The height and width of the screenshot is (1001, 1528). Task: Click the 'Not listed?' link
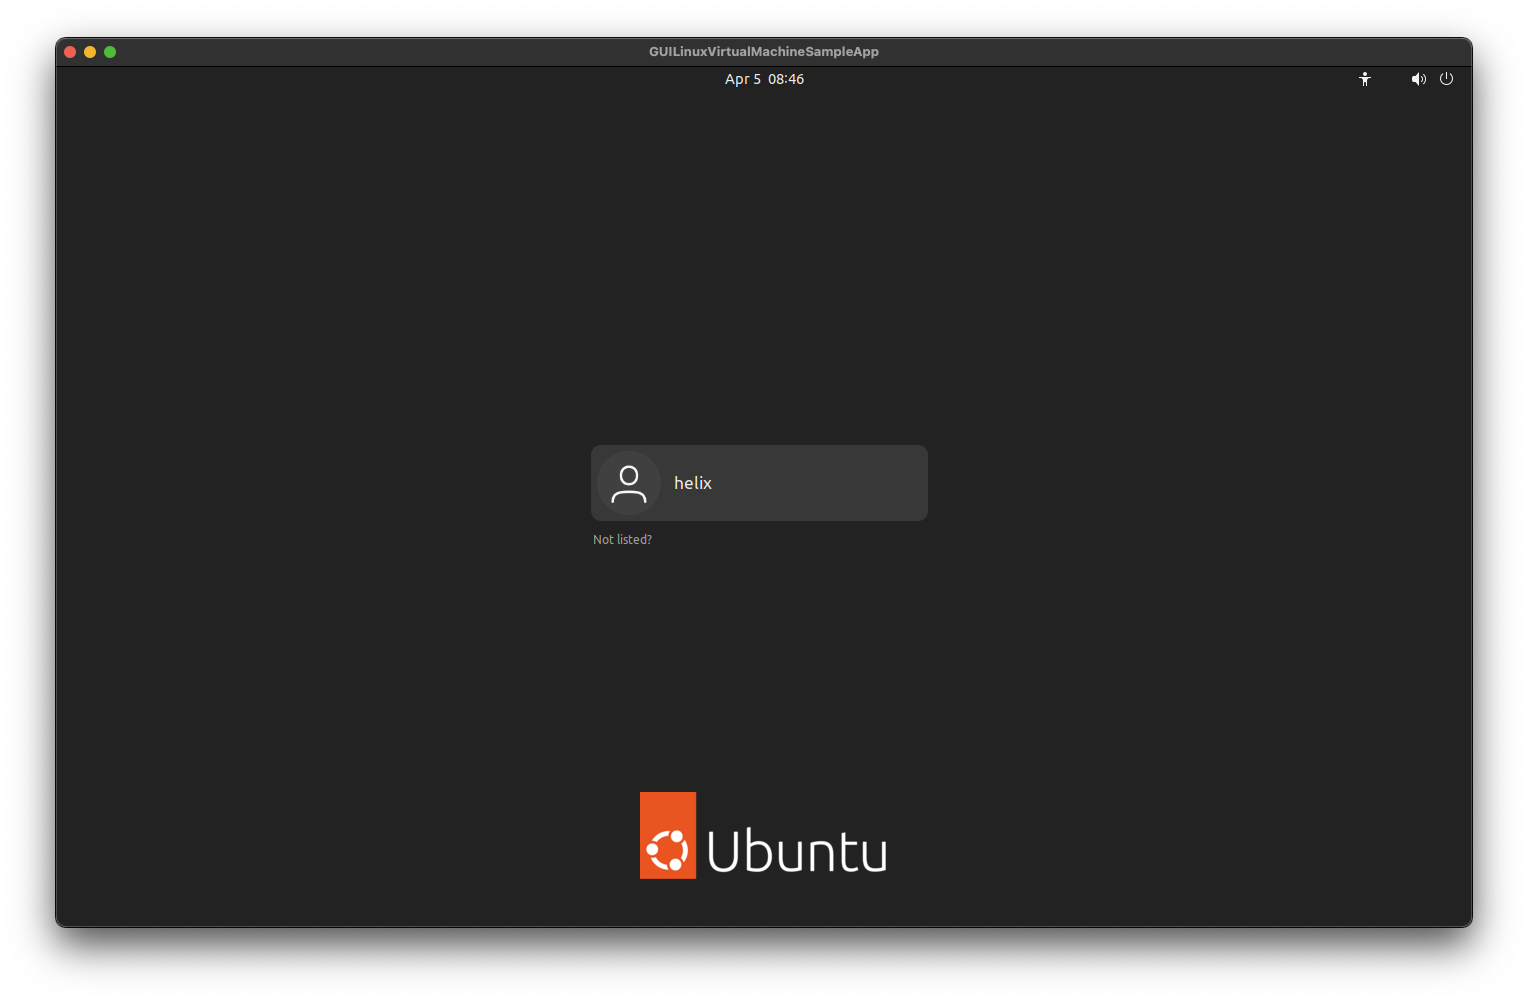[622, 539]
